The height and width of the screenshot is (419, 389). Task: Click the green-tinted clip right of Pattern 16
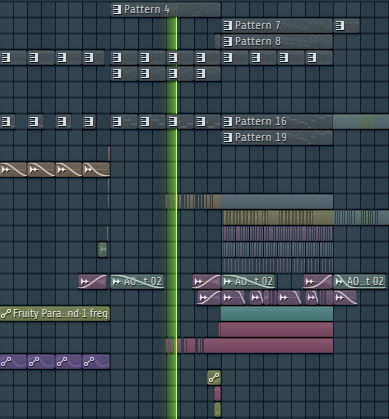click(x=361, y=122)
